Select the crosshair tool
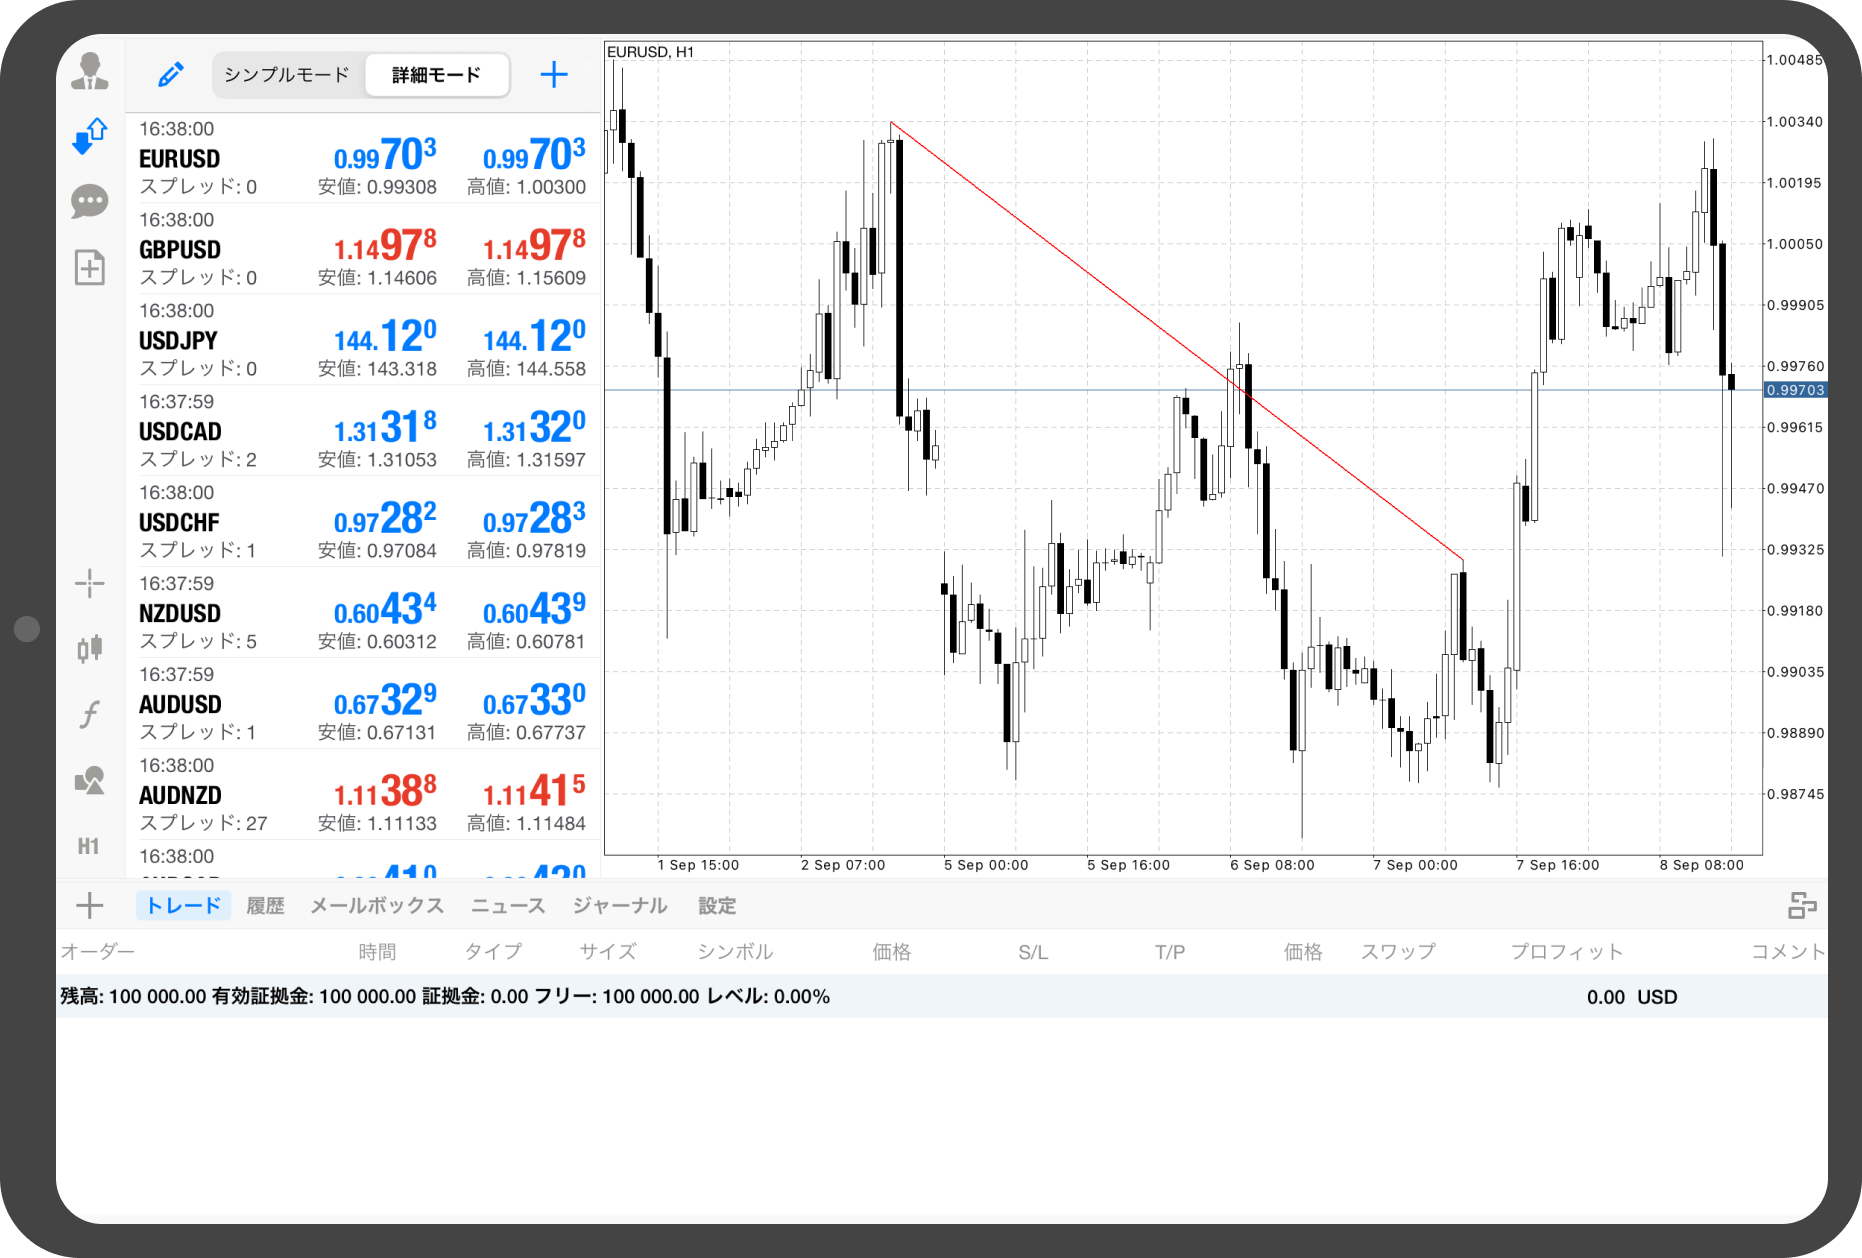Image resolution: width=1862 pixels, height=1258 pixels. [x=90, y=583]
